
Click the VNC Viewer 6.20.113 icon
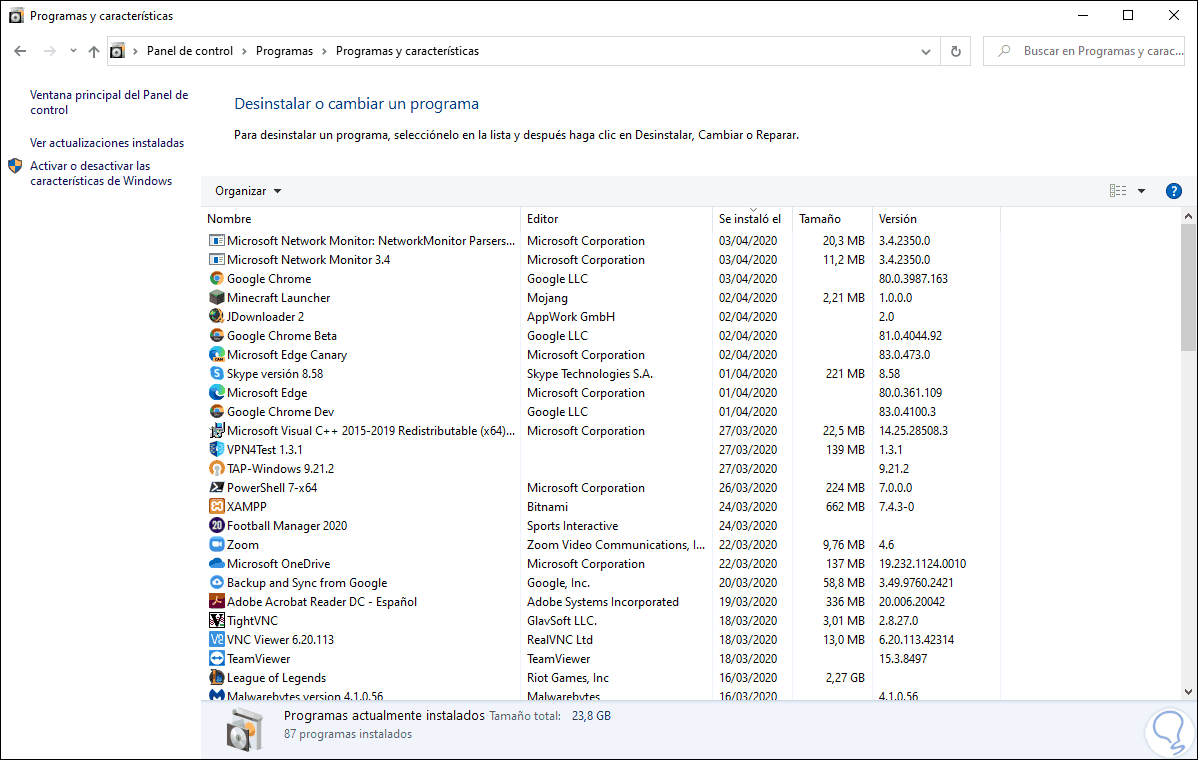pyautogui.click(x=217, y=639)
